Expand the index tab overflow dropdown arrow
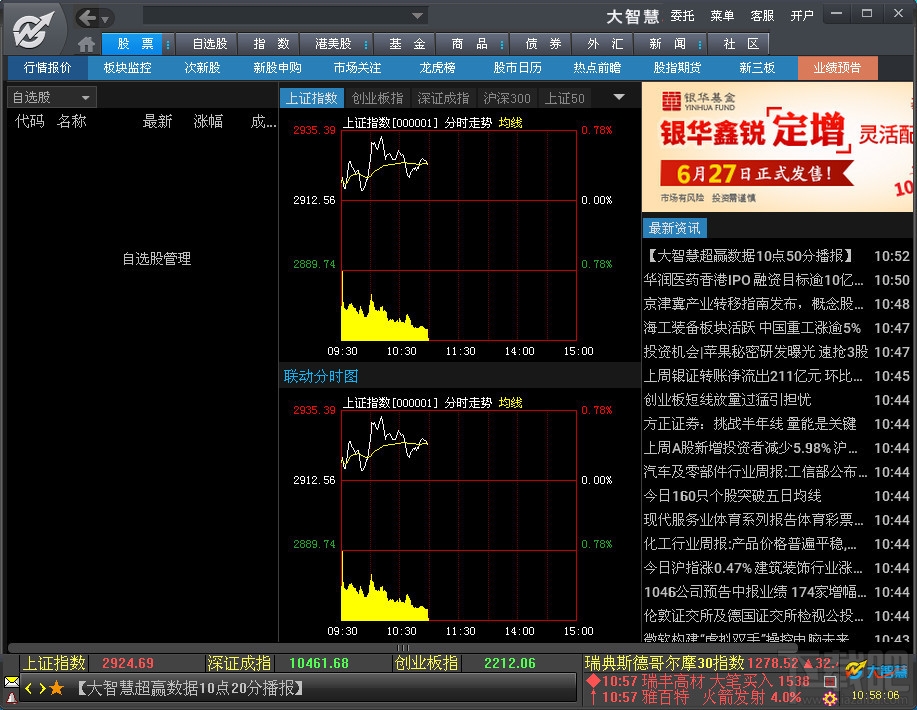The image size is (917, 710). pyautogui.click(x=619, y=97)
